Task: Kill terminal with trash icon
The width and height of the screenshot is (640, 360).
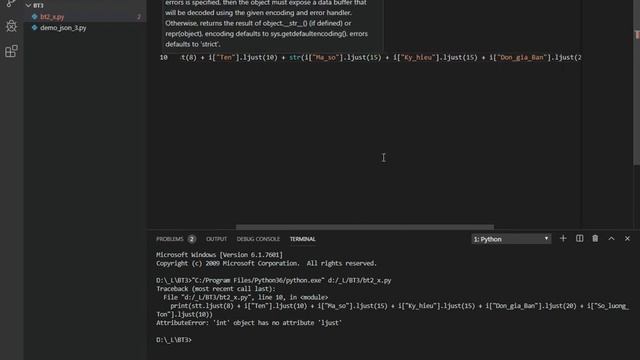Action: (595, 238)
